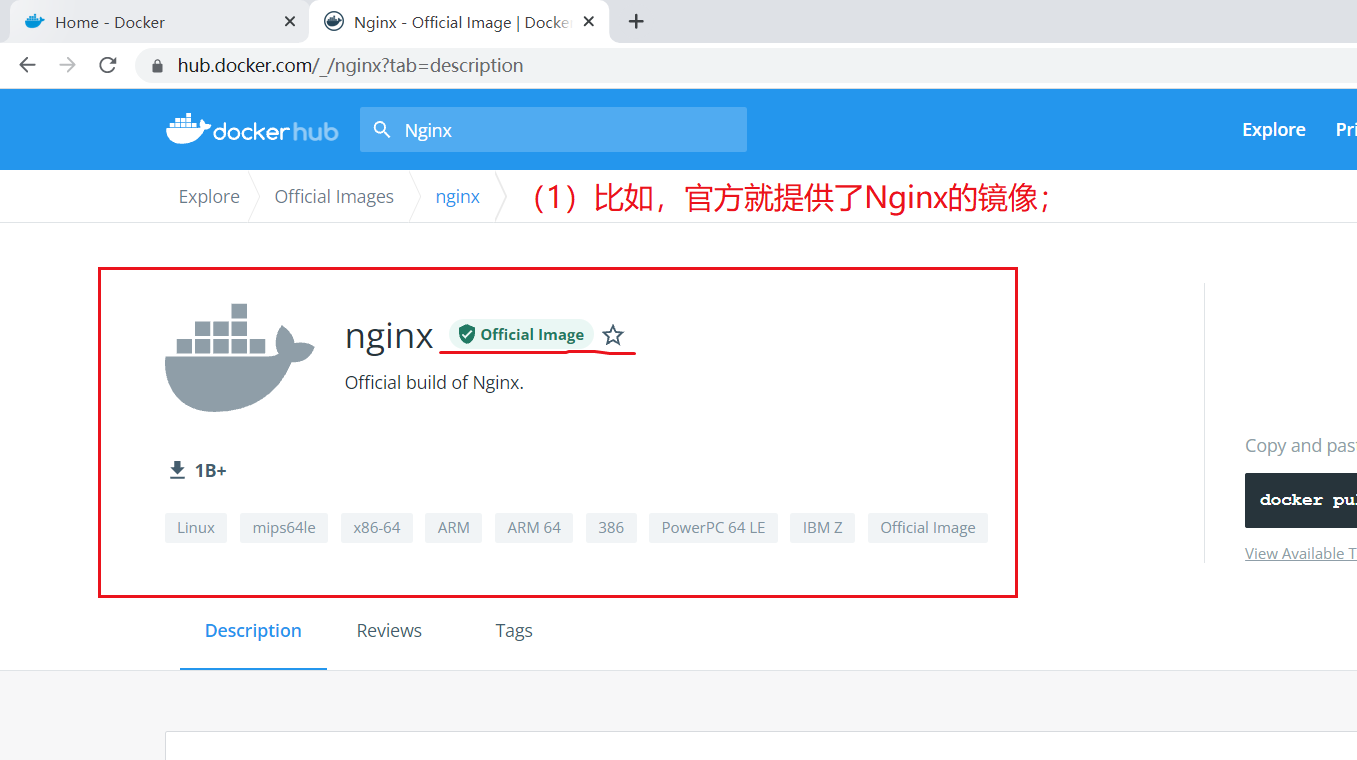This screenshot has height=760, width=1357.
Task: Click the nginx breadcrumb link
Action: coord(457,196)
